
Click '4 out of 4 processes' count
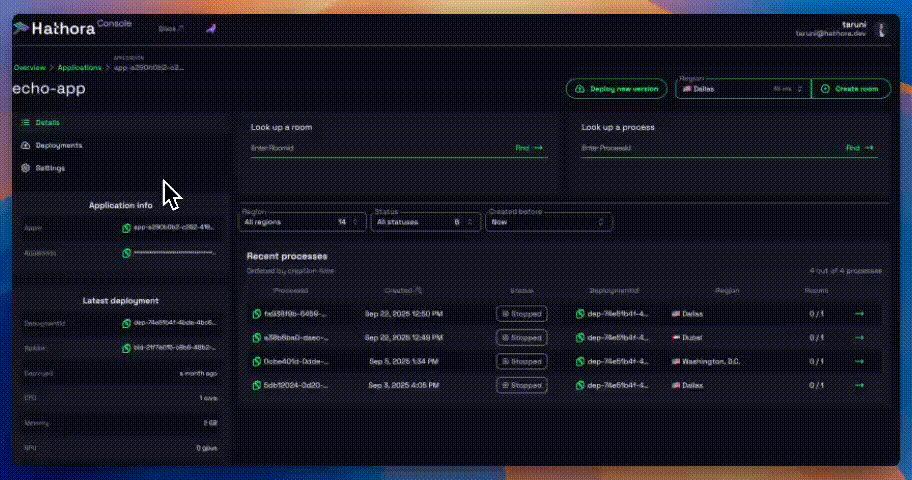click(845, 271)
